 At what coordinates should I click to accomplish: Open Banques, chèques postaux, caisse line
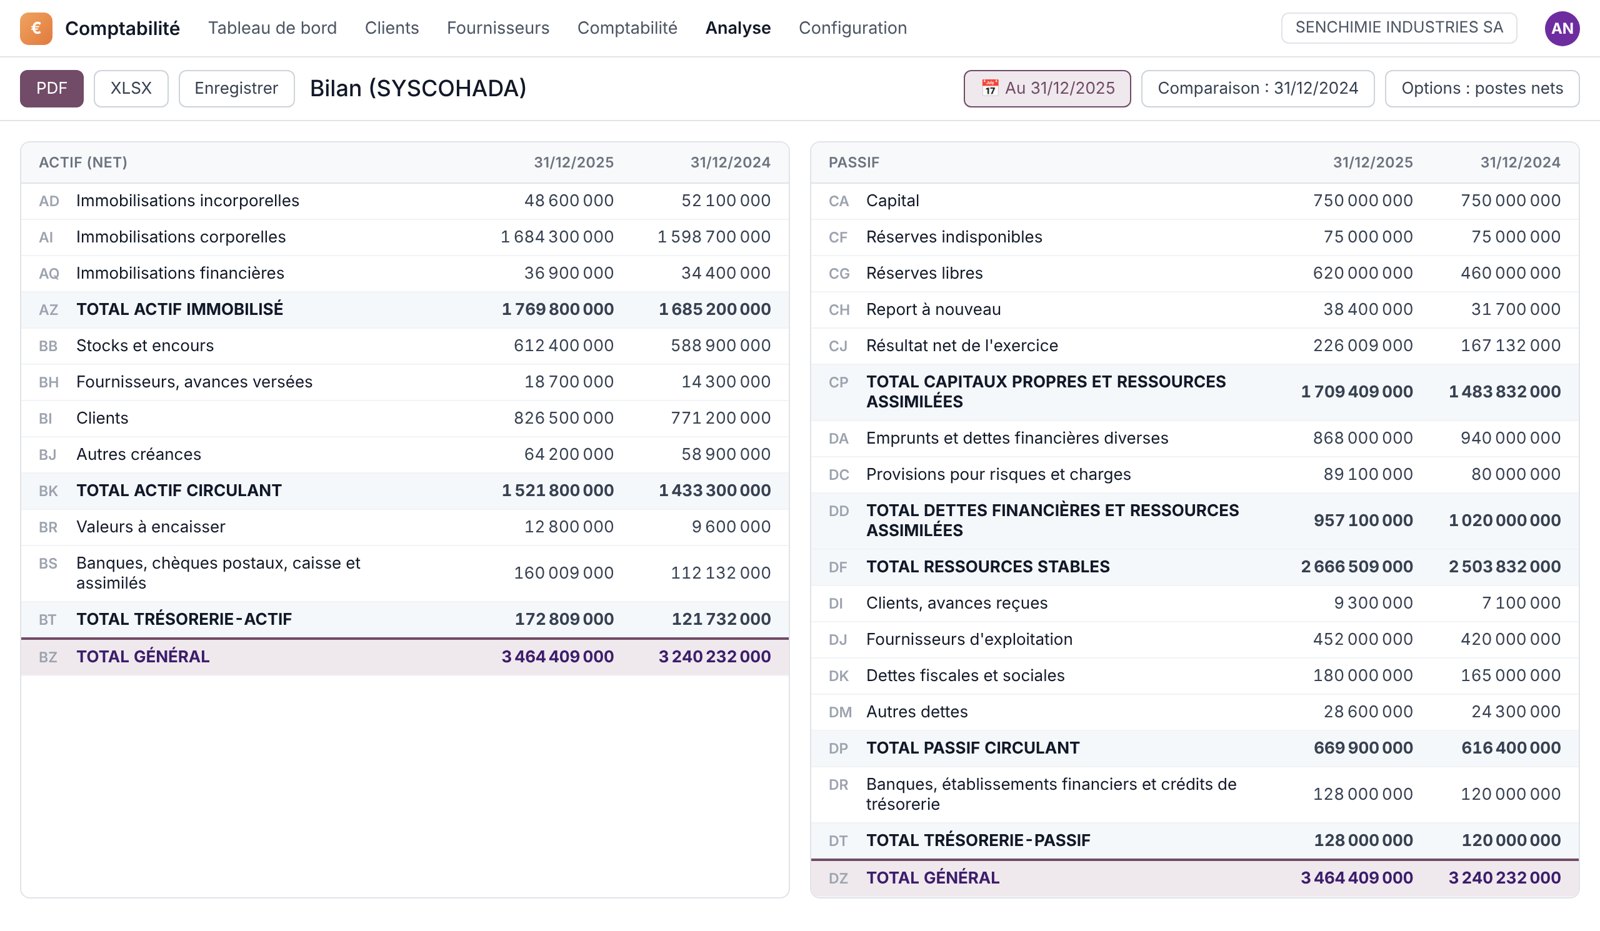[405, 573]
